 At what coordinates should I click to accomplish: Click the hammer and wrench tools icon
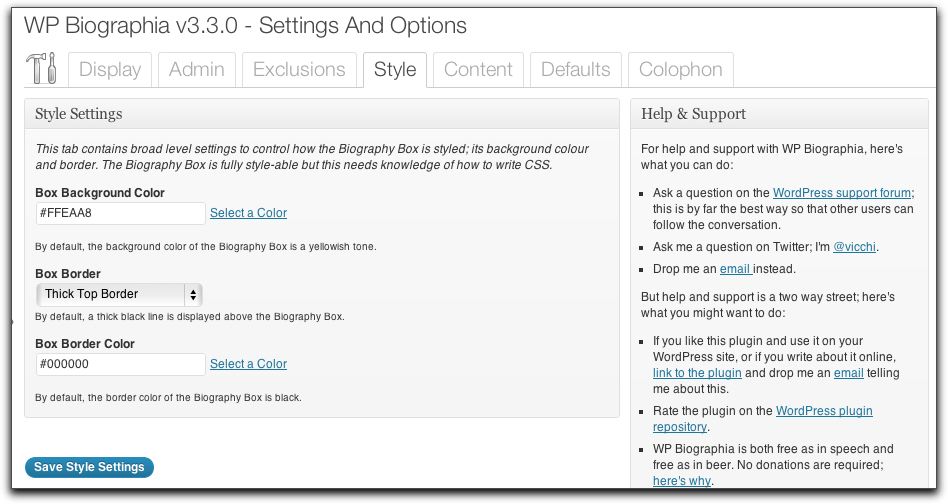tap(41, 70)
